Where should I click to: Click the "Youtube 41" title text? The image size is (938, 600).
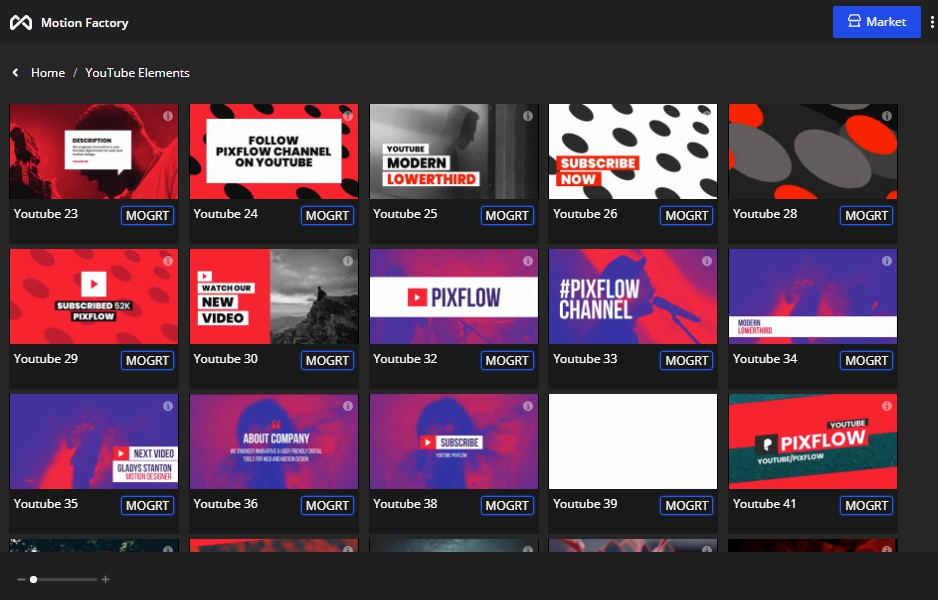[765, 504]
